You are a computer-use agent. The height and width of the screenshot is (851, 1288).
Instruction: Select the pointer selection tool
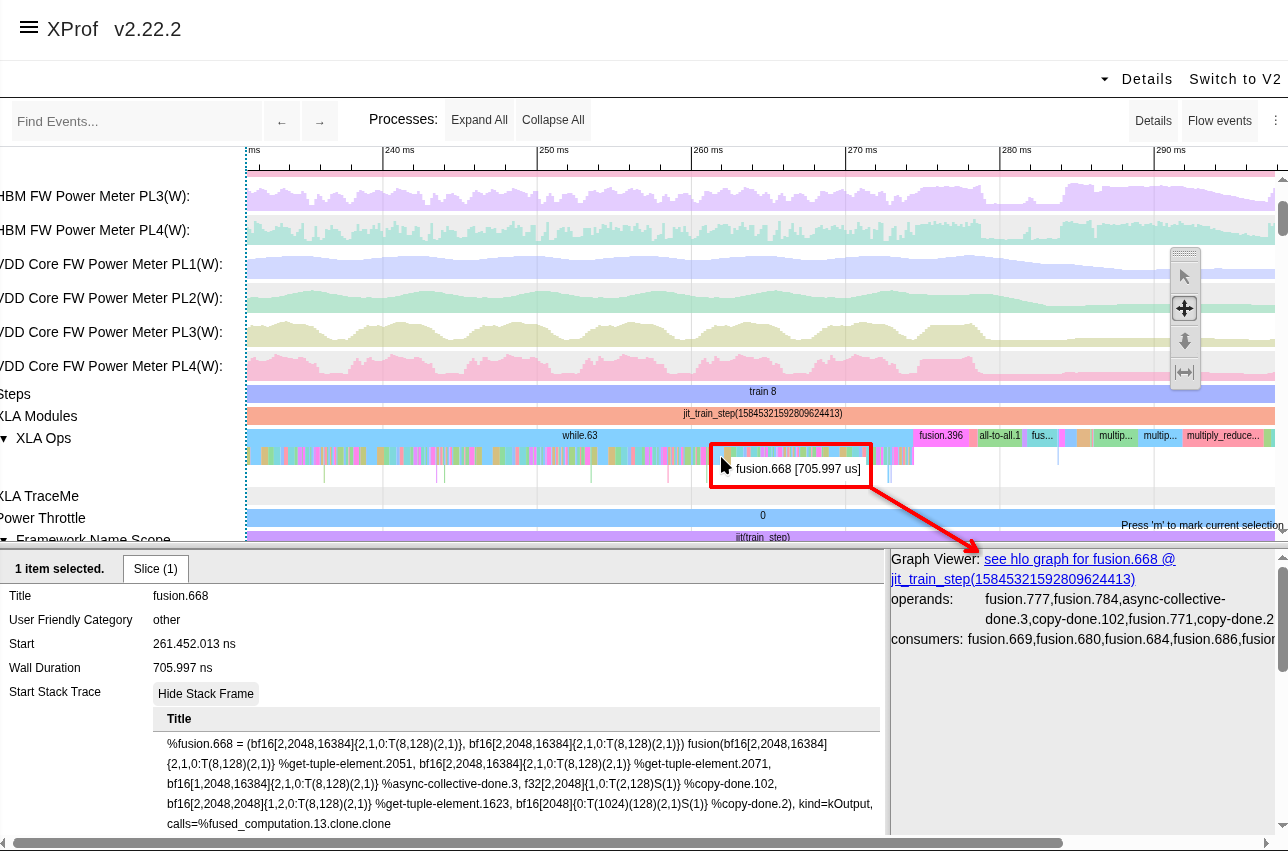(x=1185, y=277)
